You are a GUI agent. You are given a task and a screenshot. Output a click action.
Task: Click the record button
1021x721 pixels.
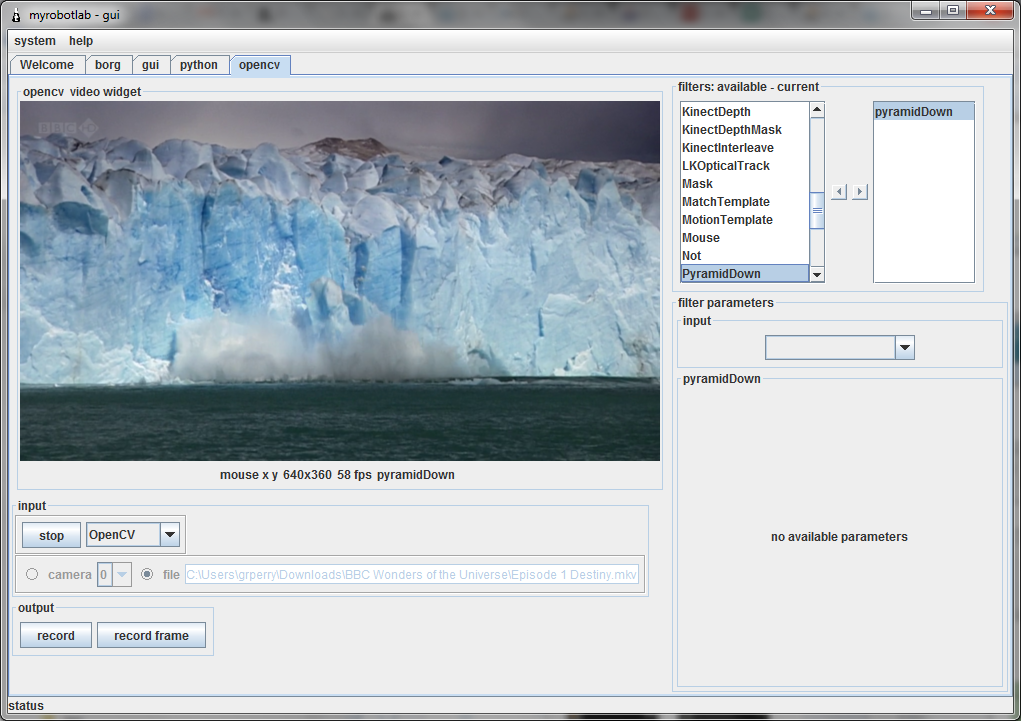pos(56,636)
